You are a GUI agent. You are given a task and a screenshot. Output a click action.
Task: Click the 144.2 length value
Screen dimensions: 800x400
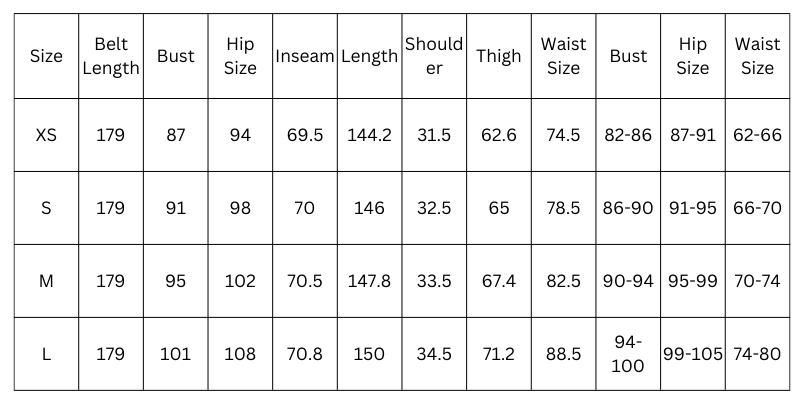pyautogui.click(x=369, y=135)
